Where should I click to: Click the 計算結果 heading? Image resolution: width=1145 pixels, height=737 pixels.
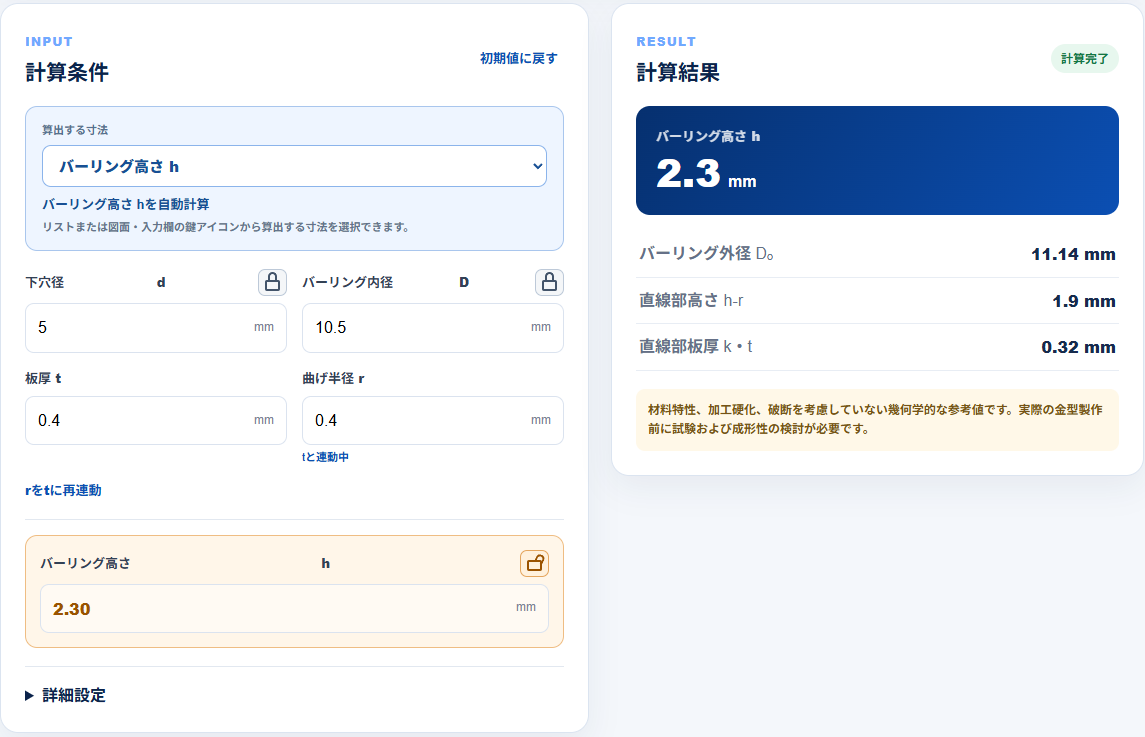point(678,72)
